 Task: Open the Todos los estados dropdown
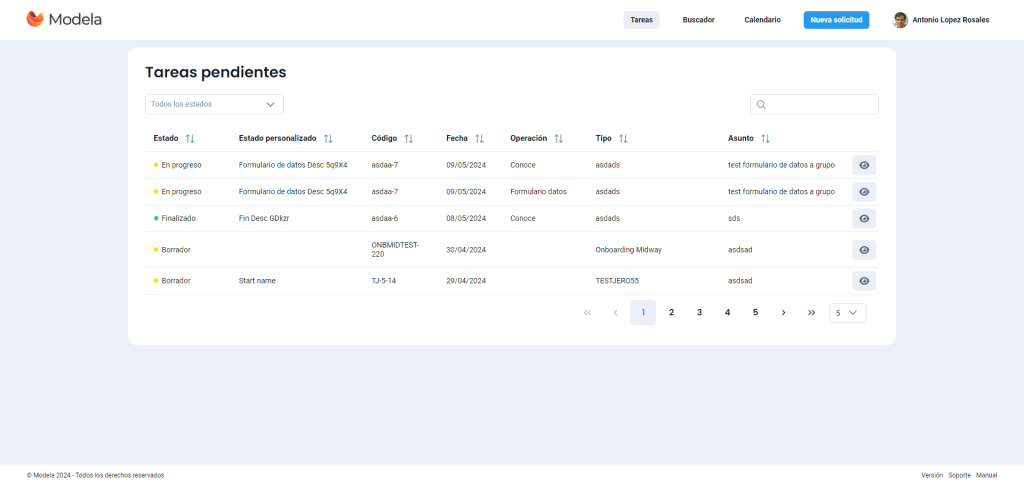[x=214, y=104]
